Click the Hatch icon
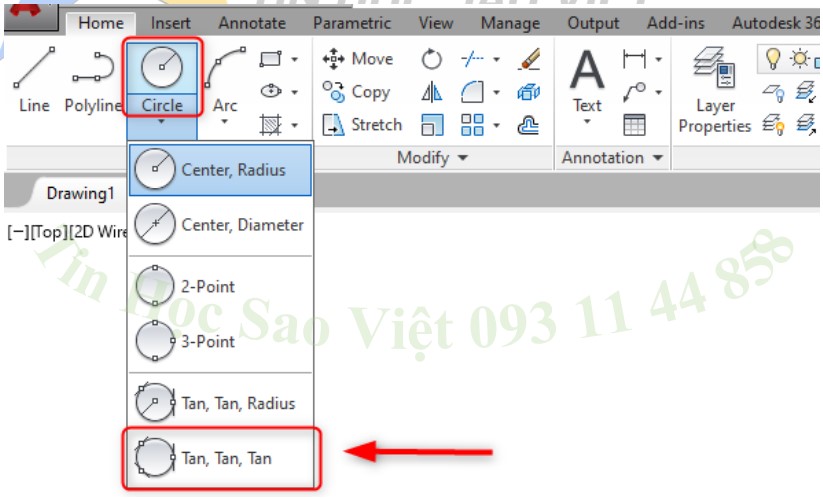The height and width of the screenshot is (498, 823). click(x=270, y=125)
